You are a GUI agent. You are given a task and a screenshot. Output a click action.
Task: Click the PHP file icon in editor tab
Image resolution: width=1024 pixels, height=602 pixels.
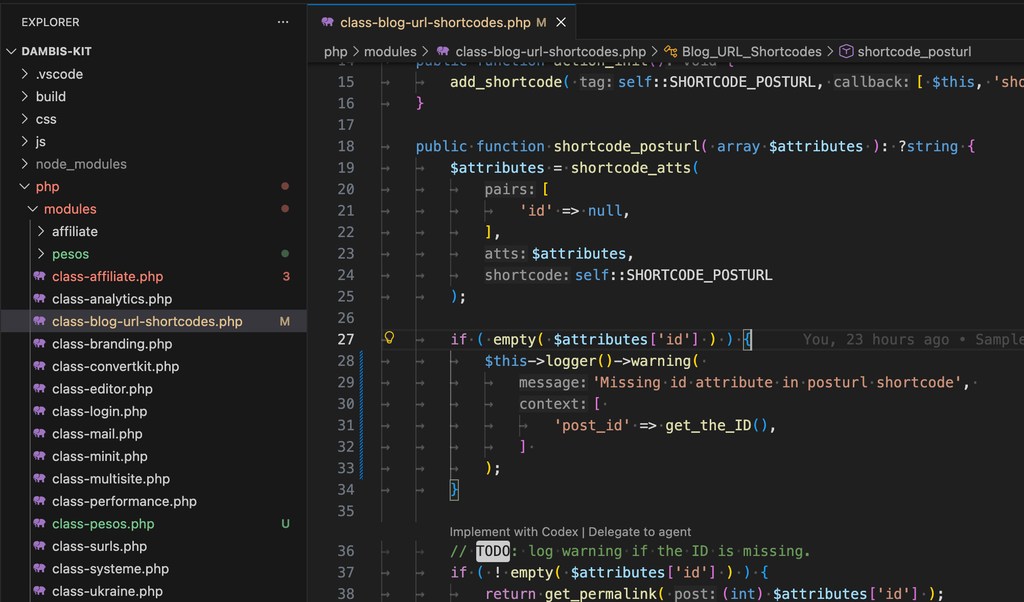coord(327,22)
